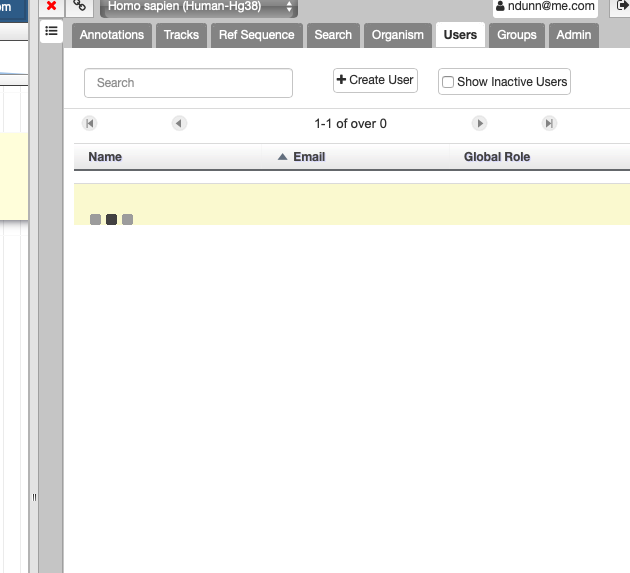The width and height of the screenshot is (630, 573).
Task: Click the 1-1 of over 0 text
Action: [x=350, y=124]
